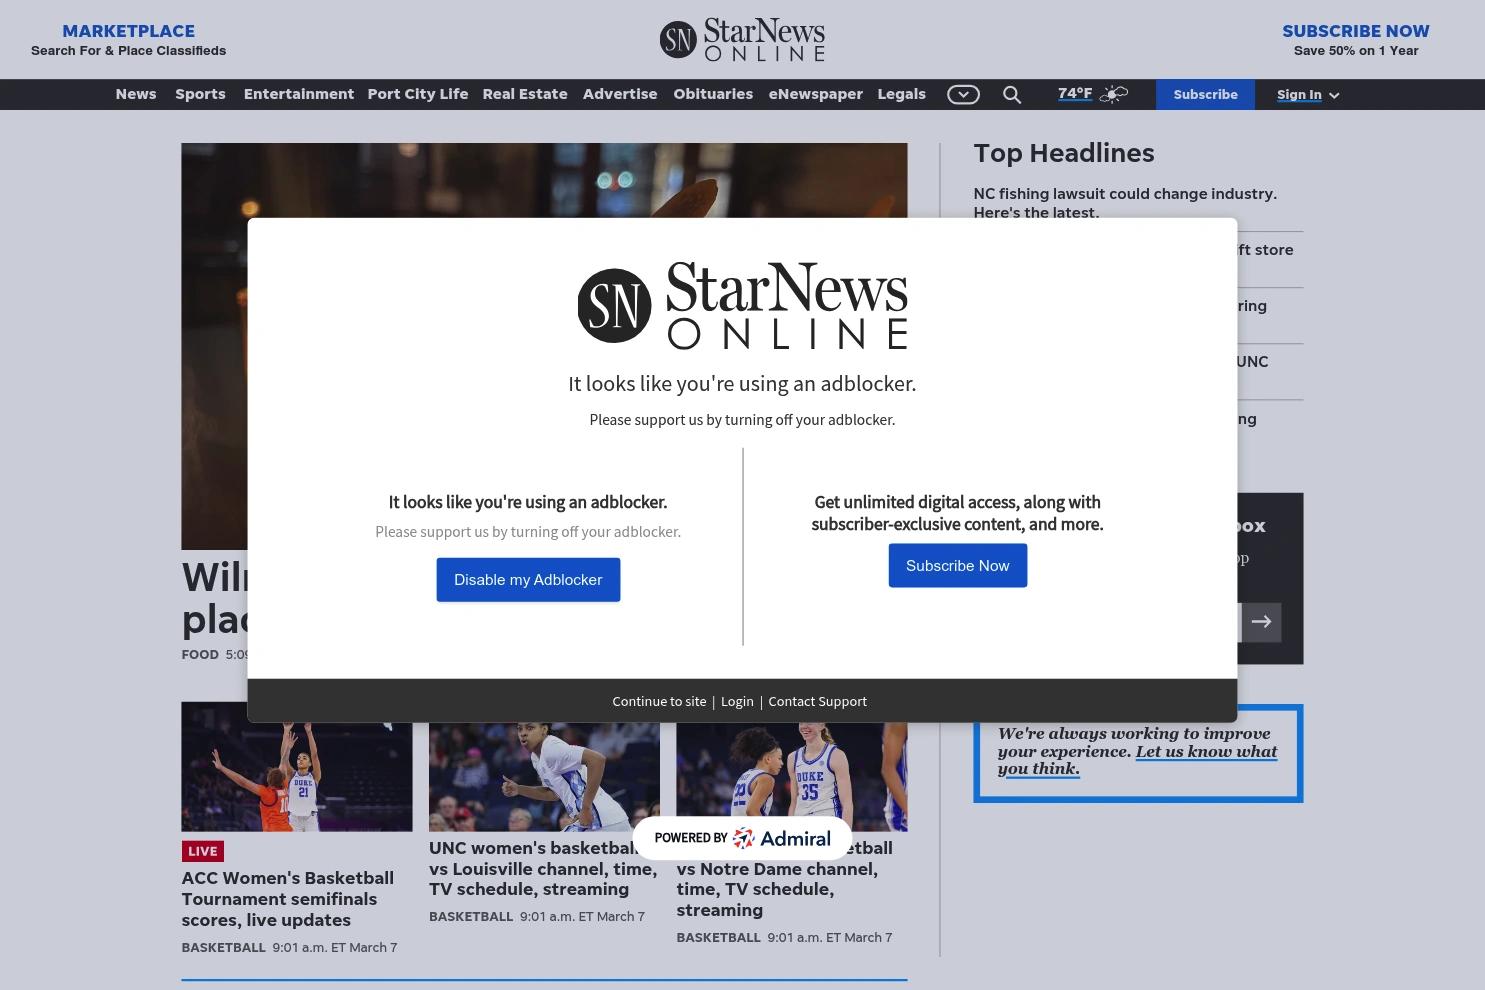The image size is (1485, 990).
Task: Click the StarNews Online header logo
Action: pos(742,39)
